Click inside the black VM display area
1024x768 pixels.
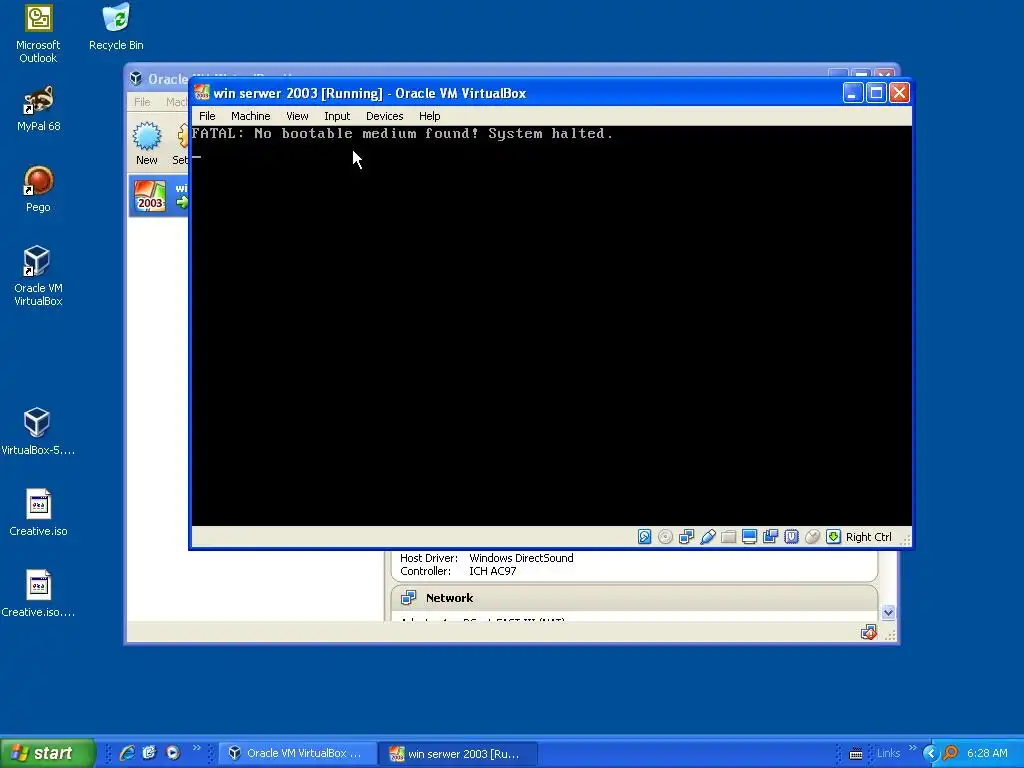click(551, 326)
